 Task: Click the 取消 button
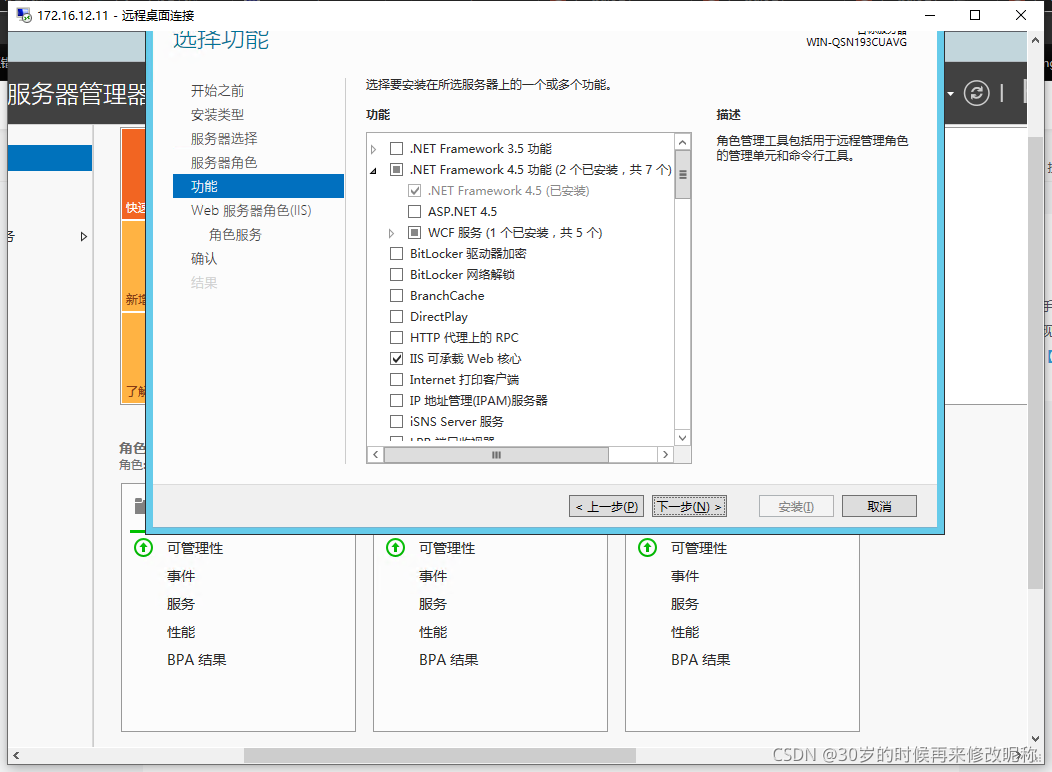point(879,506)
